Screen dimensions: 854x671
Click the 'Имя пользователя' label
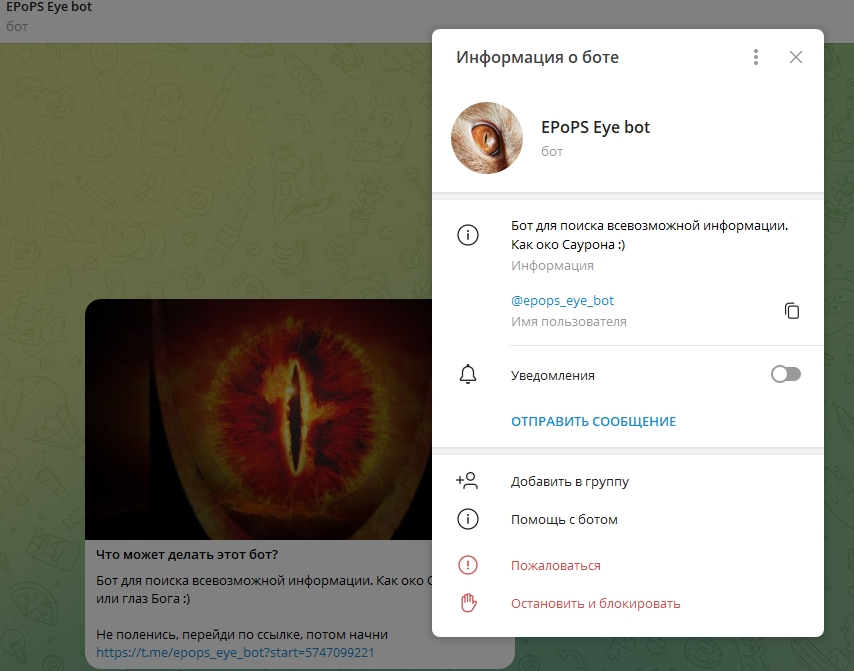(569, 322)
